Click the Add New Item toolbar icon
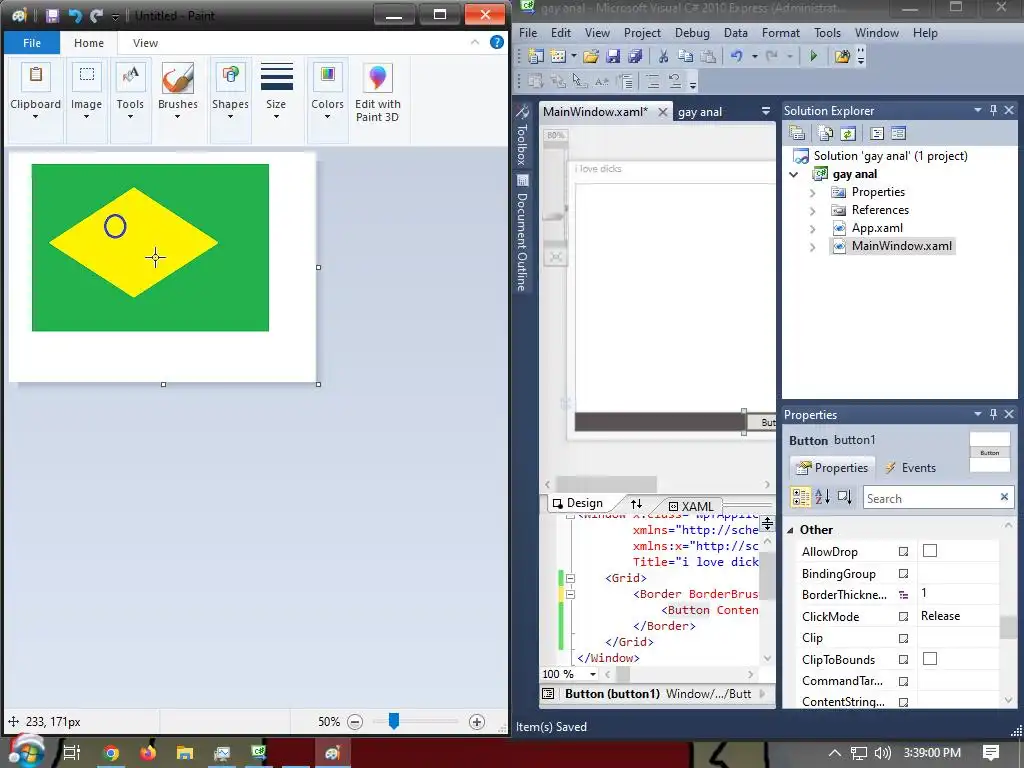 [558, 56]
